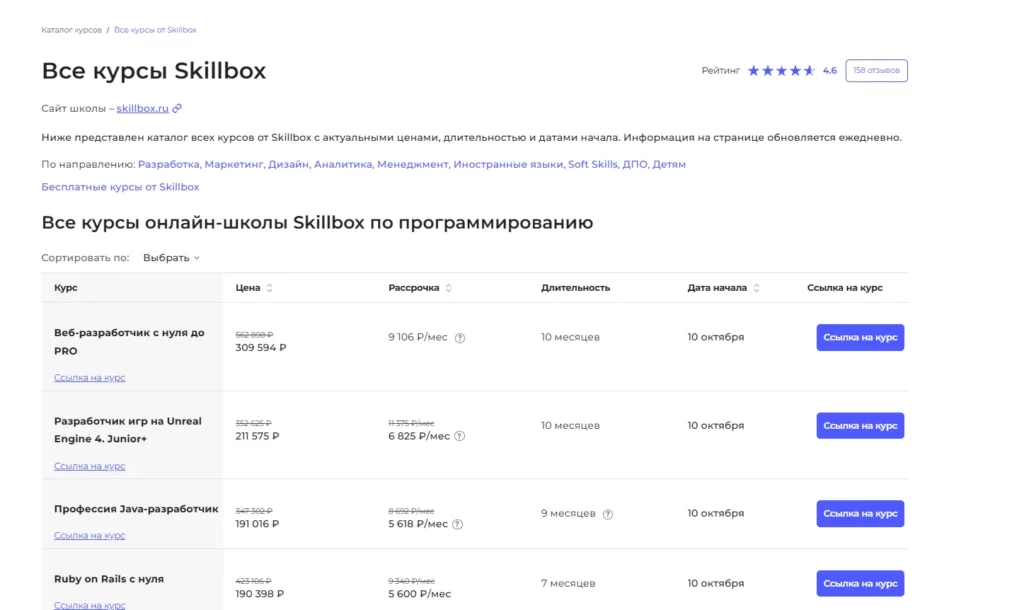Visit the skillbox.ru school website link

tap(142, 108)
